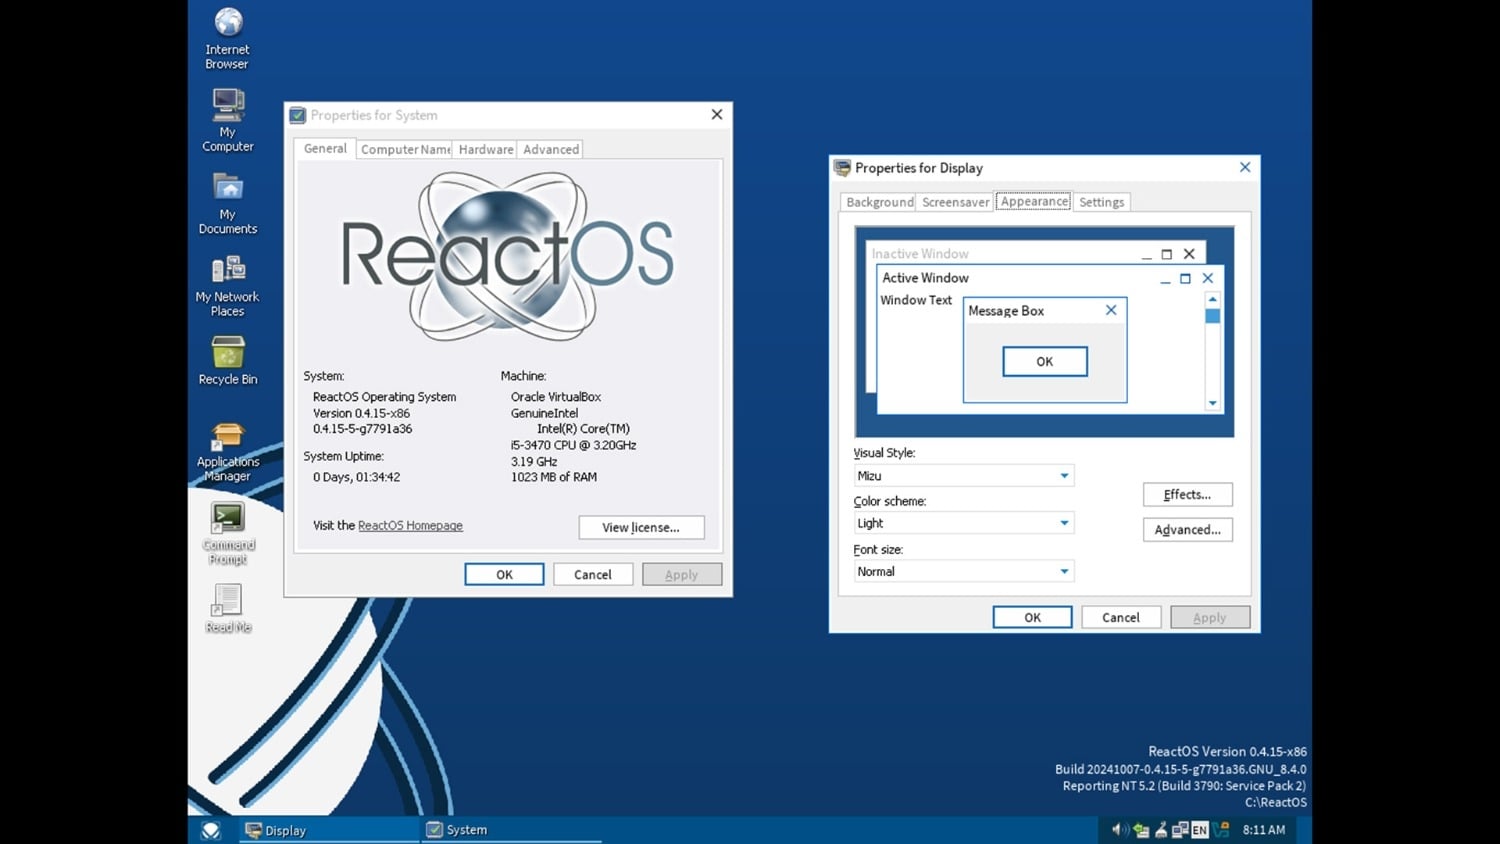
Task: Select the My Computer desktop icon
Action: [228, 120]
